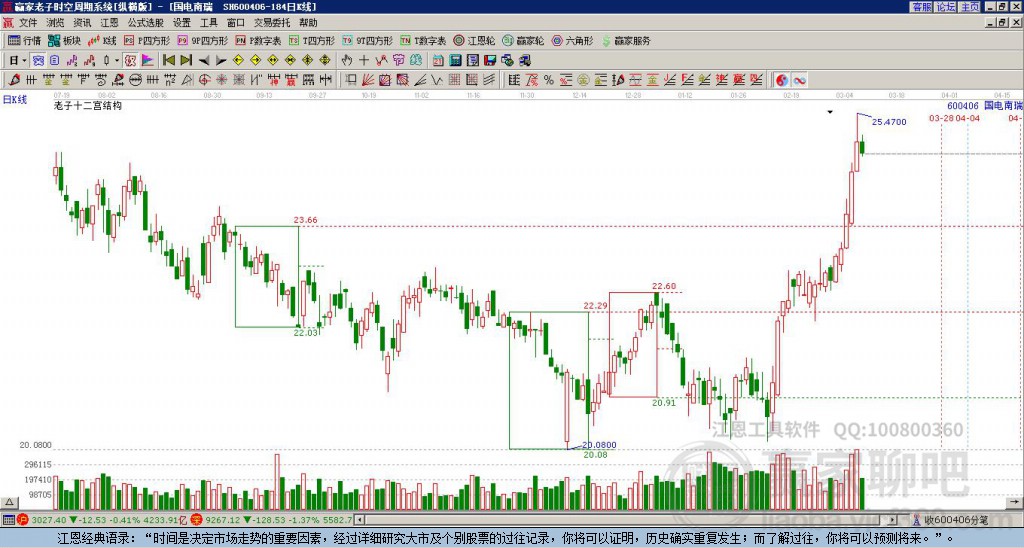1024x548 pixels.
Task: Open the P四方形 square tool
Action: pyautogui.click(x=147, y=40)
